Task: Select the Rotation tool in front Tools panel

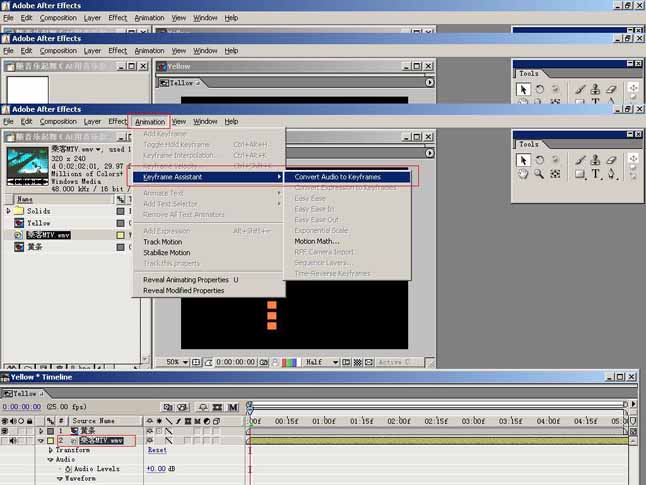Action: (x=539, y=160)
